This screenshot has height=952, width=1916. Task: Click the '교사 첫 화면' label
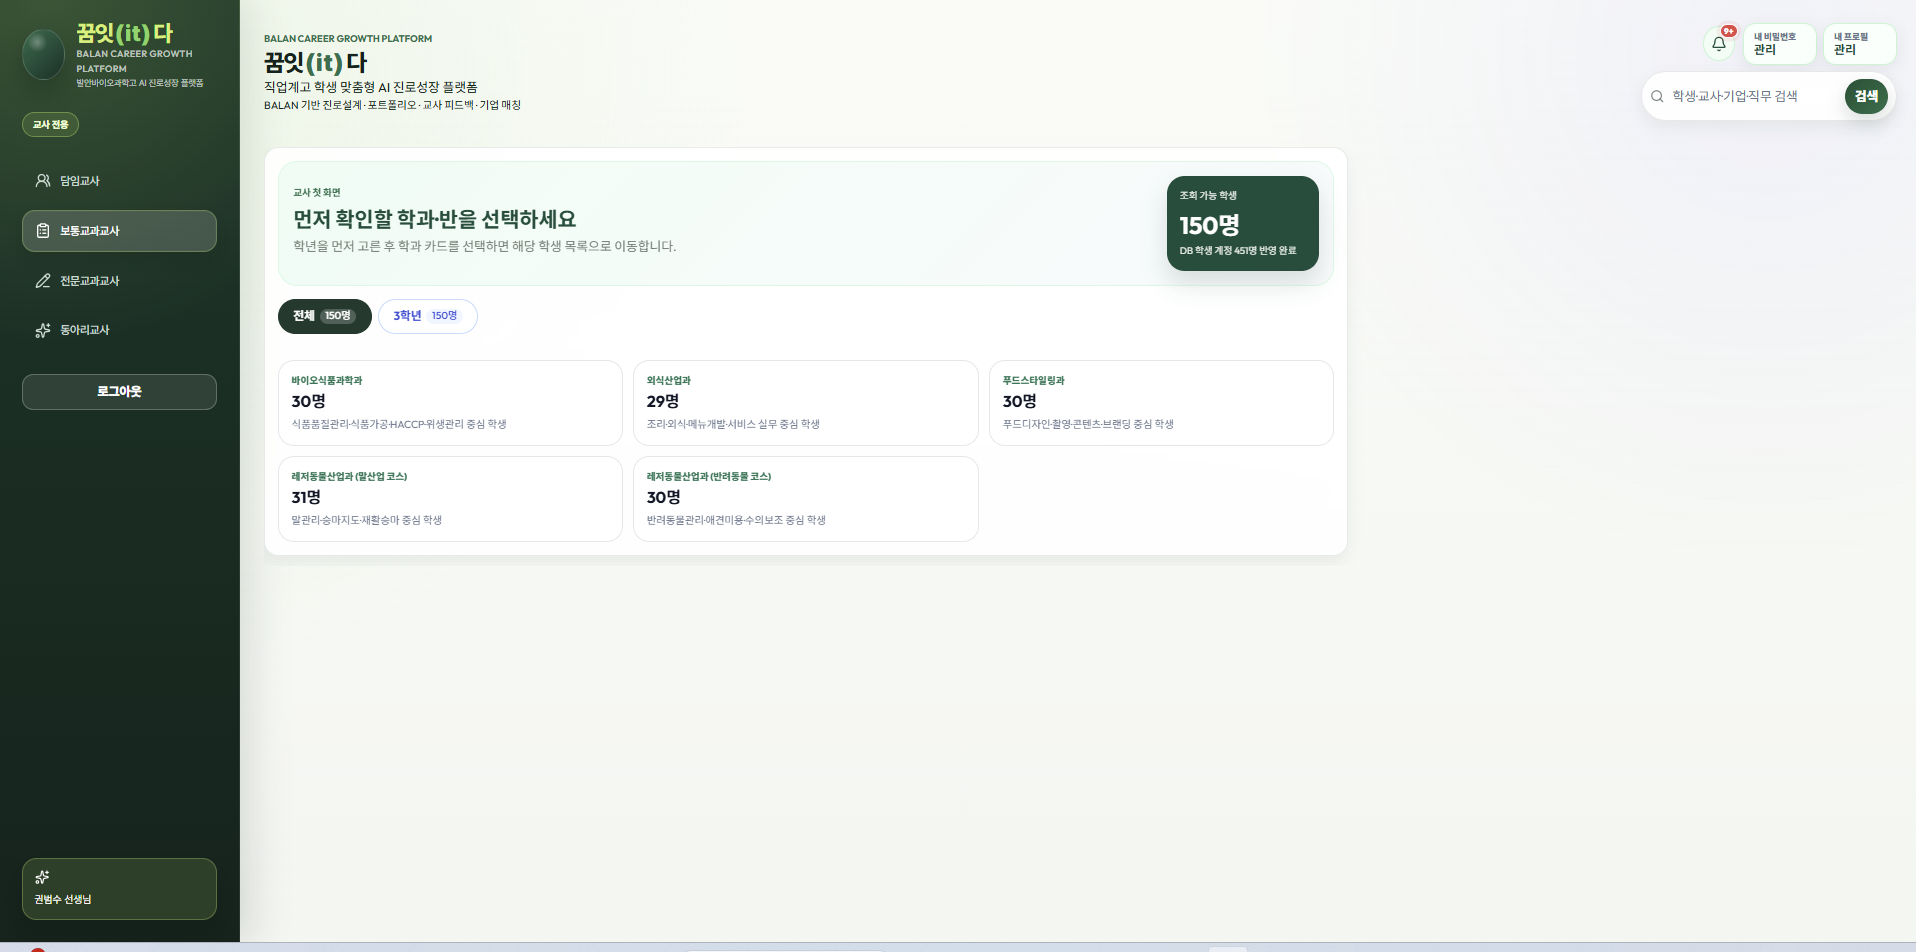point(317,192)
